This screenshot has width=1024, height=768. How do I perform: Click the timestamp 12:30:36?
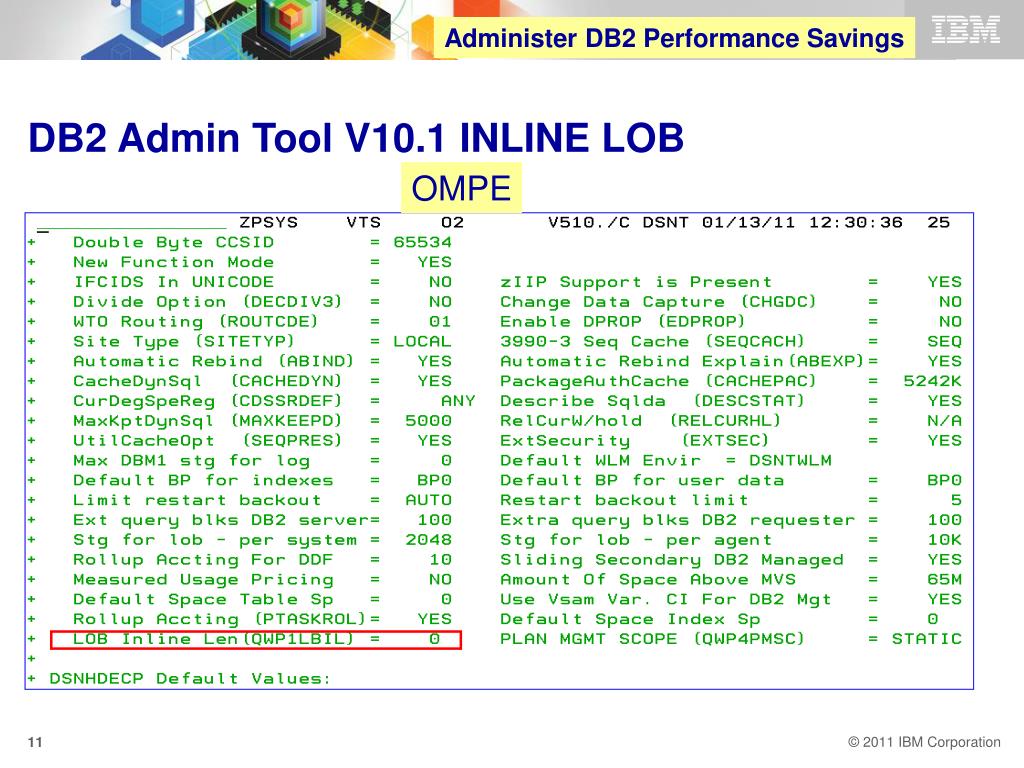coord(856,223)
